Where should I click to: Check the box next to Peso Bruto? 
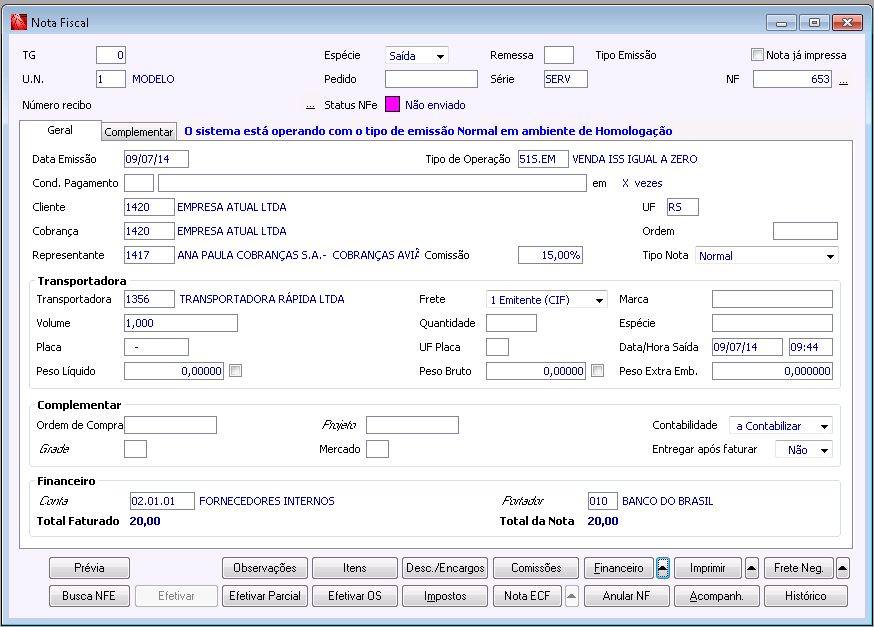(597, 371)
